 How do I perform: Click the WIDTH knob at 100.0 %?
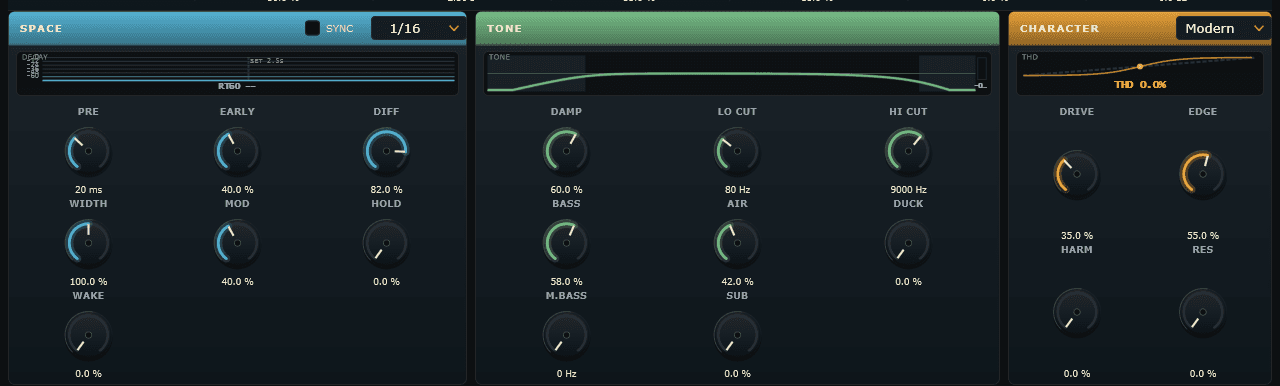(x=88, y=244)
